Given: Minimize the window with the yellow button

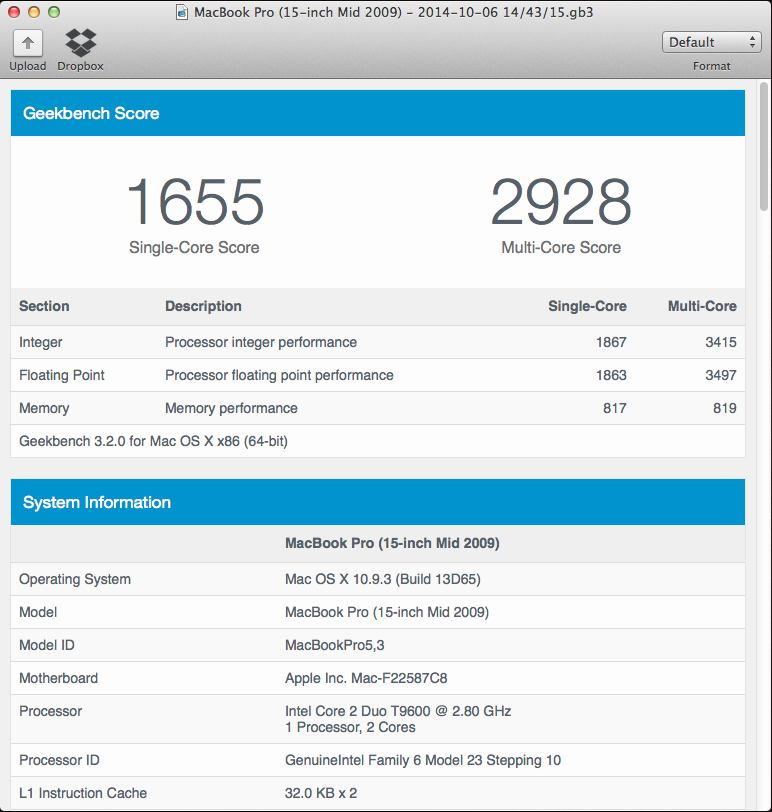Looking at the screenshot, I should [x=33, y=12].
